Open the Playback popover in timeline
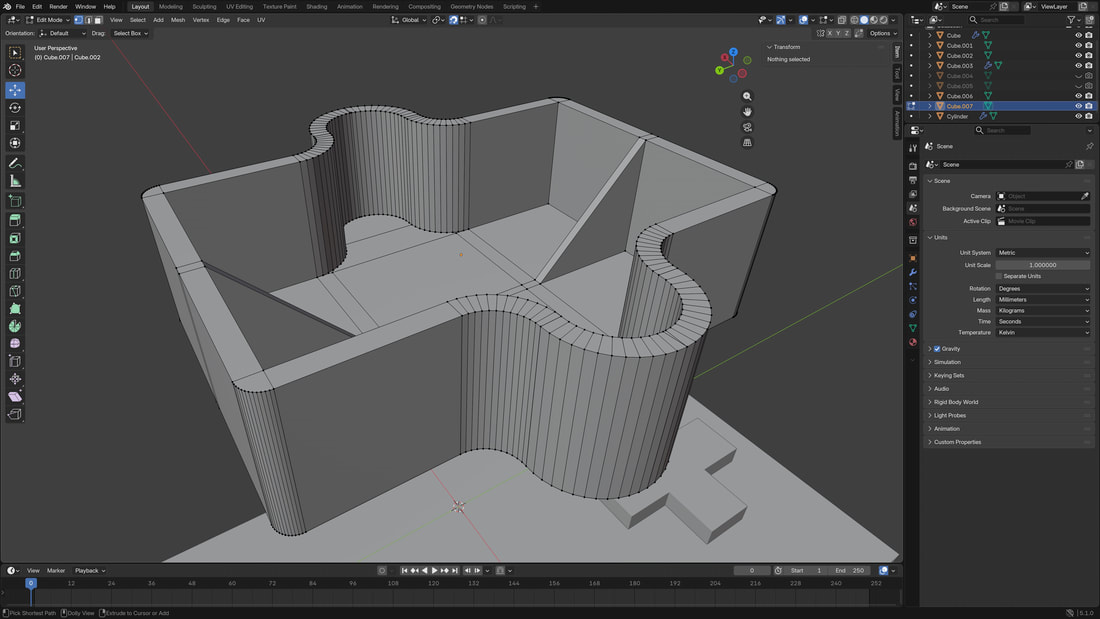The height and width of the screenshot is (619, 1100). (x=89, y=571)
